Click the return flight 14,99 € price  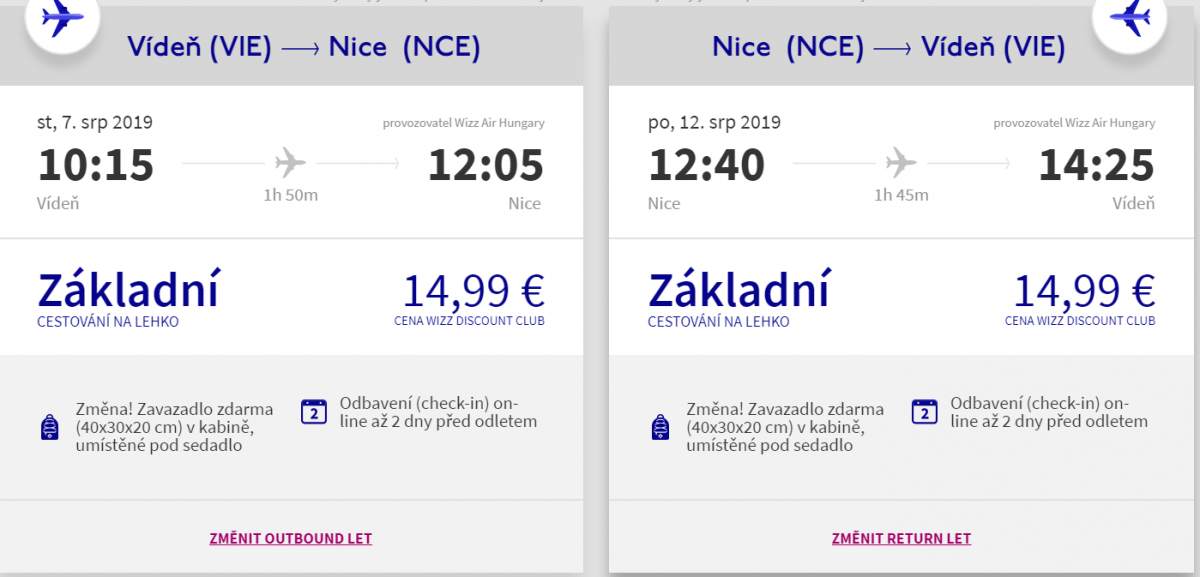click(x=1084, y=290)
